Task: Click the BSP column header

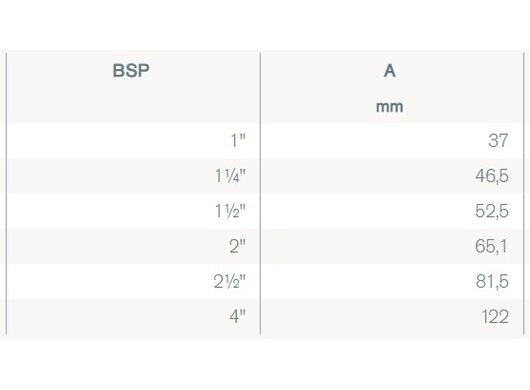Action: [x=131, y=71]
